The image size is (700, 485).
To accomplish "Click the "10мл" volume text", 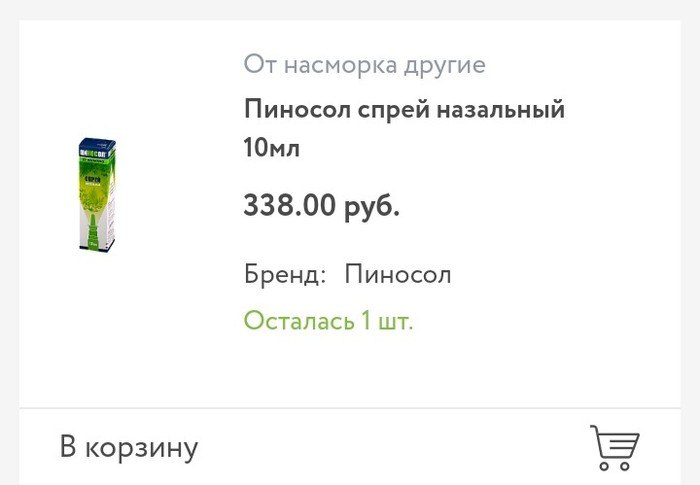I will tap(272, 149).
